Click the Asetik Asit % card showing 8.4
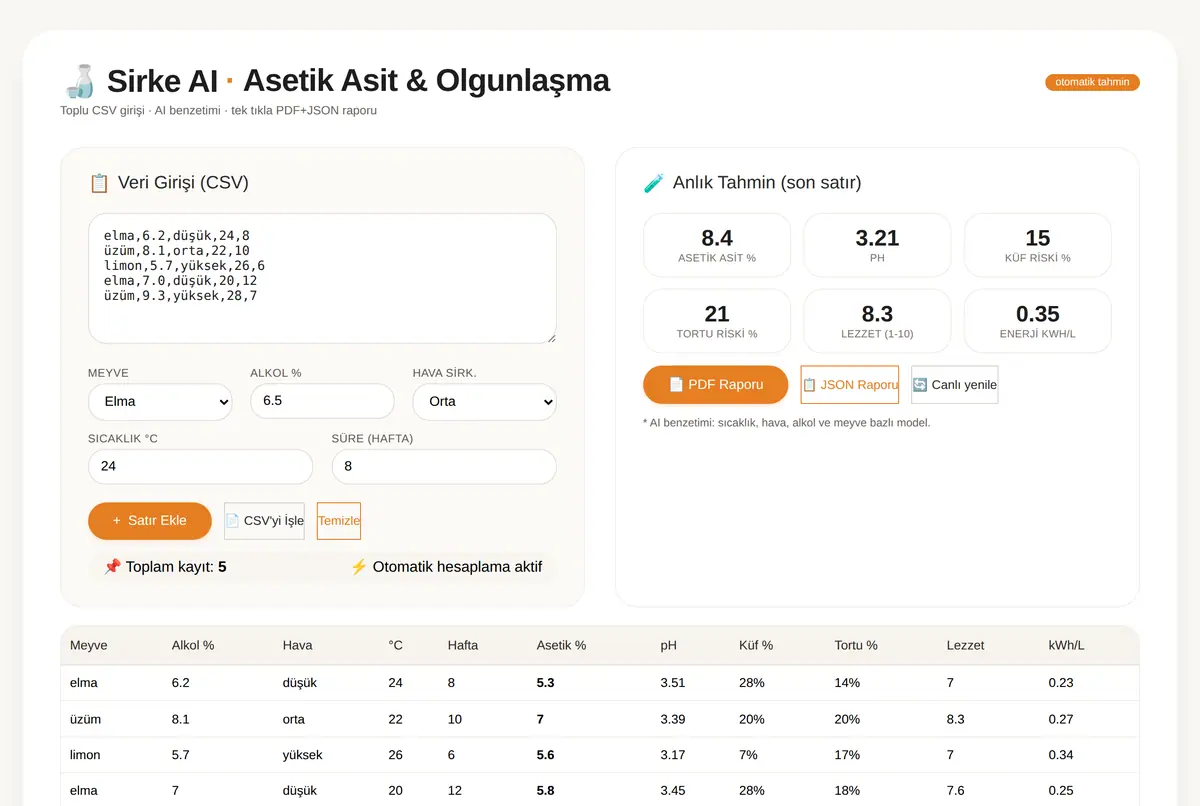Image resolution: width=1200 pixels, height=806 pixels. tap(717, 245)
